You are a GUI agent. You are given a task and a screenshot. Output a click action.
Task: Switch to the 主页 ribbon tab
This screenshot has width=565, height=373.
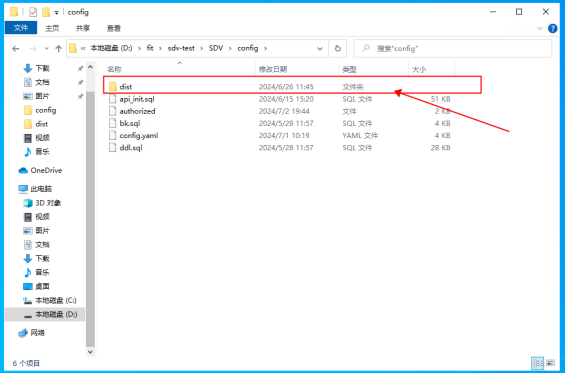(52, 28)
